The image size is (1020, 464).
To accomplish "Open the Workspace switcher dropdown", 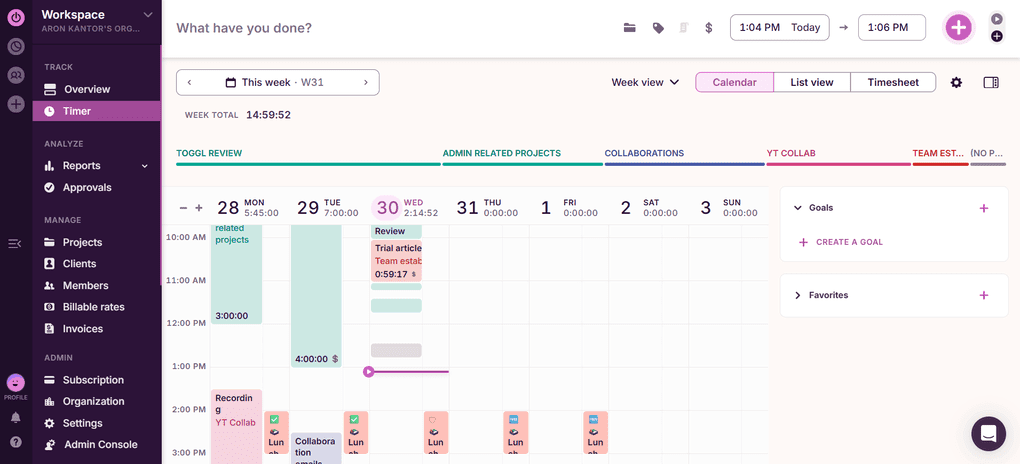I will click(x=148, y=14).
